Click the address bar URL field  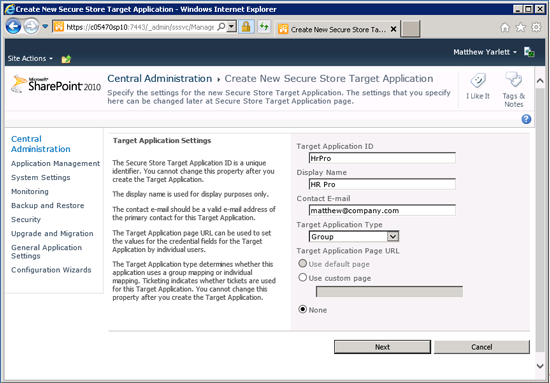[139, 27]
